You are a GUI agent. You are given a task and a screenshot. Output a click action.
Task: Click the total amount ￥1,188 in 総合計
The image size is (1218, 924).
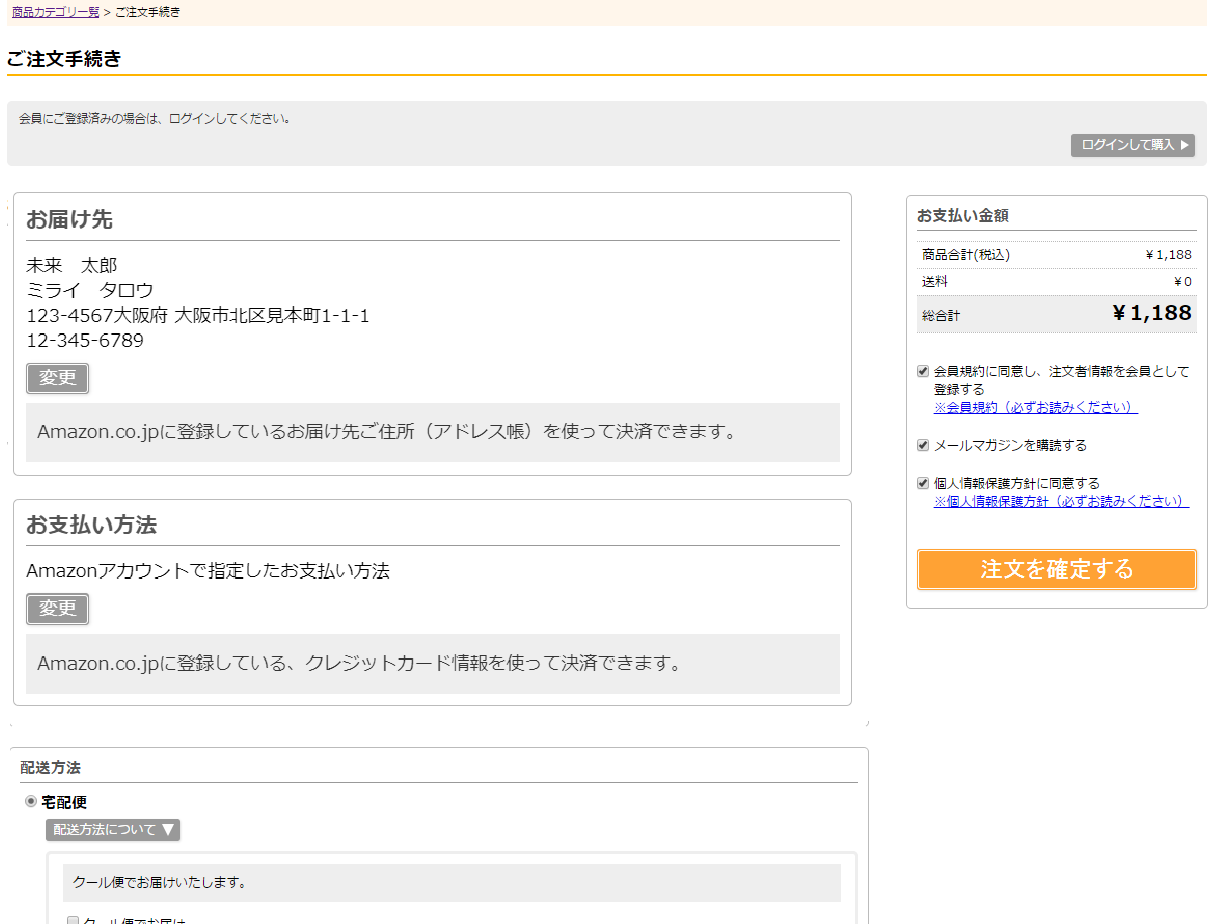(x=1152, y=313)
